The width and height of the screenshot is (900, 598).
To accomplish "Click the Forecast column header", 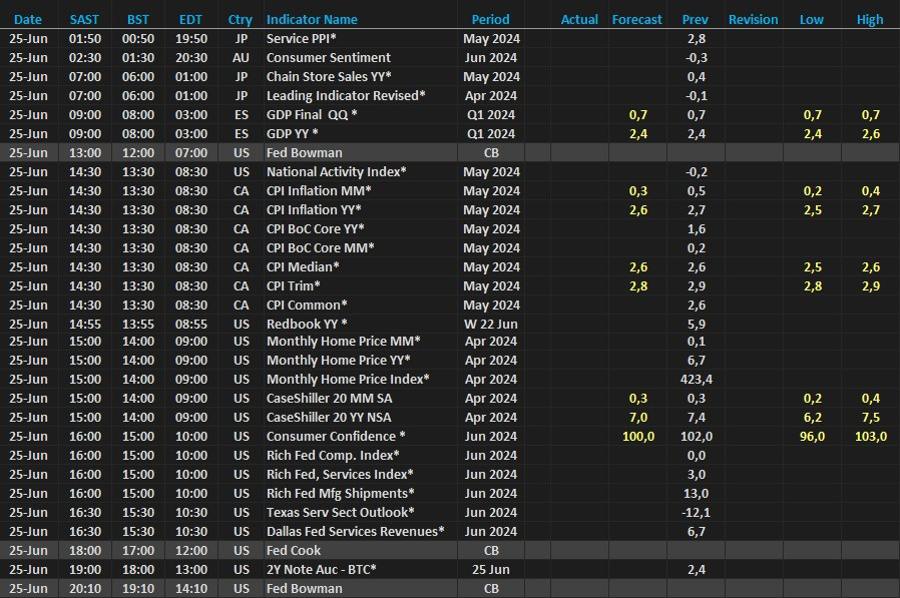I will [x=637, y=20].
